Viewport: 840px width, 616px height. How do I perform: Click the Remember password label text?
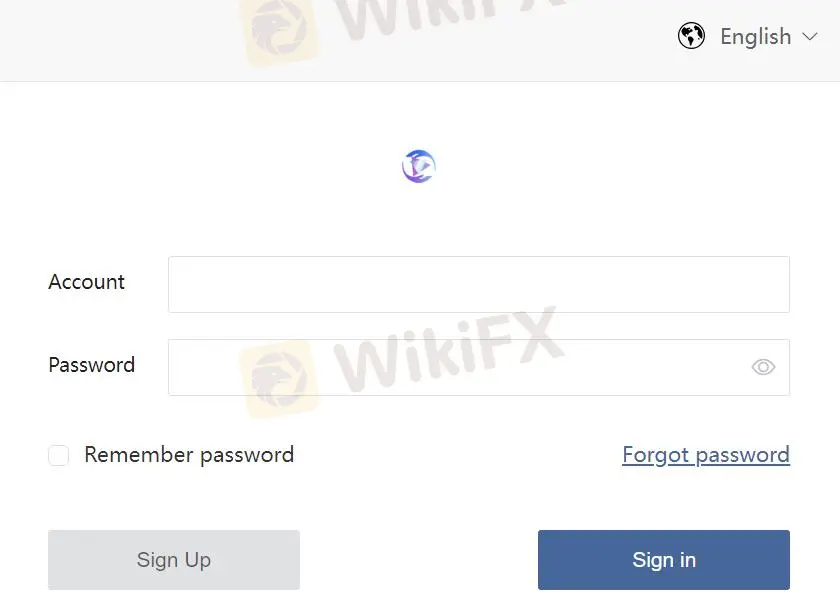189,455
